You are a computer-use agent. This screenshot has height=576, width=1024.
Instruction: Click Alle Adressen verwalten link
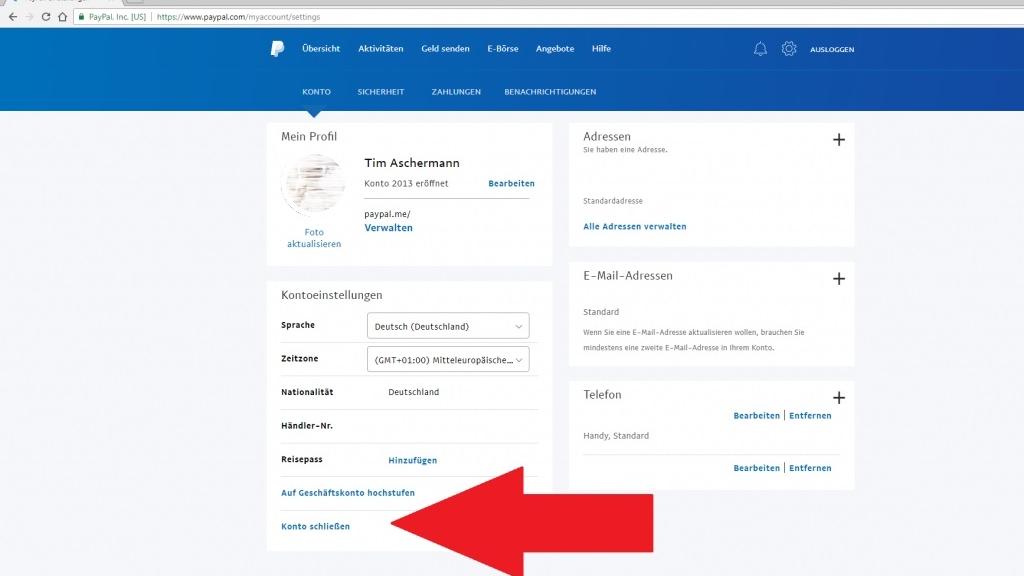click(x=635, y=227)
